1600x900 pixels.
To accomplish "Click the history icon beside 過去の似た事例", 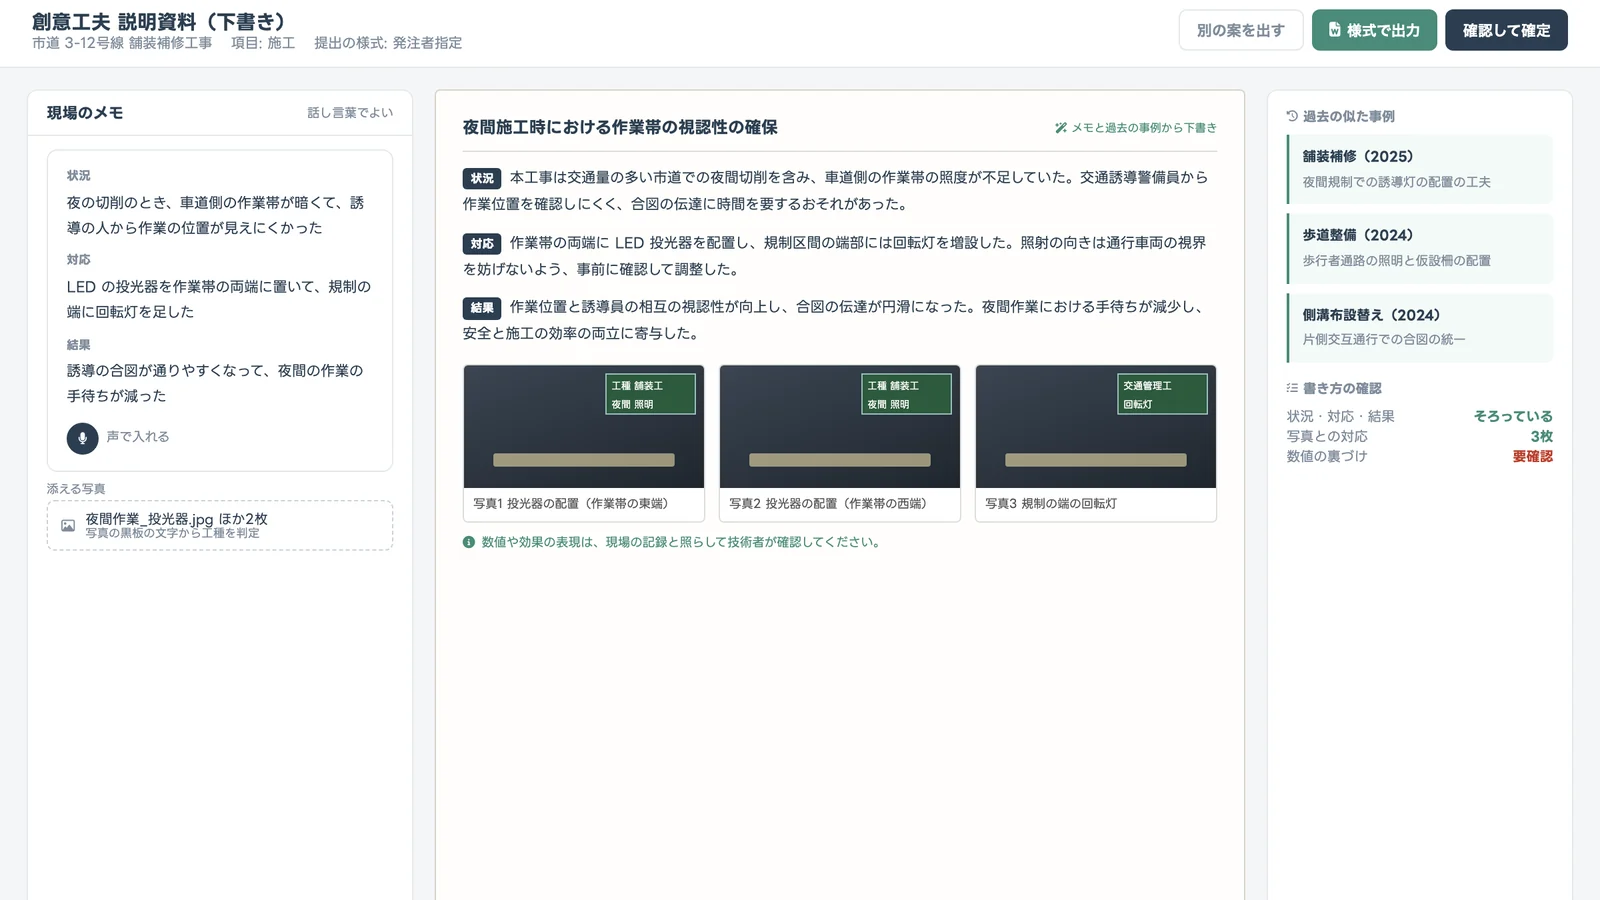I will point(1292,116).
